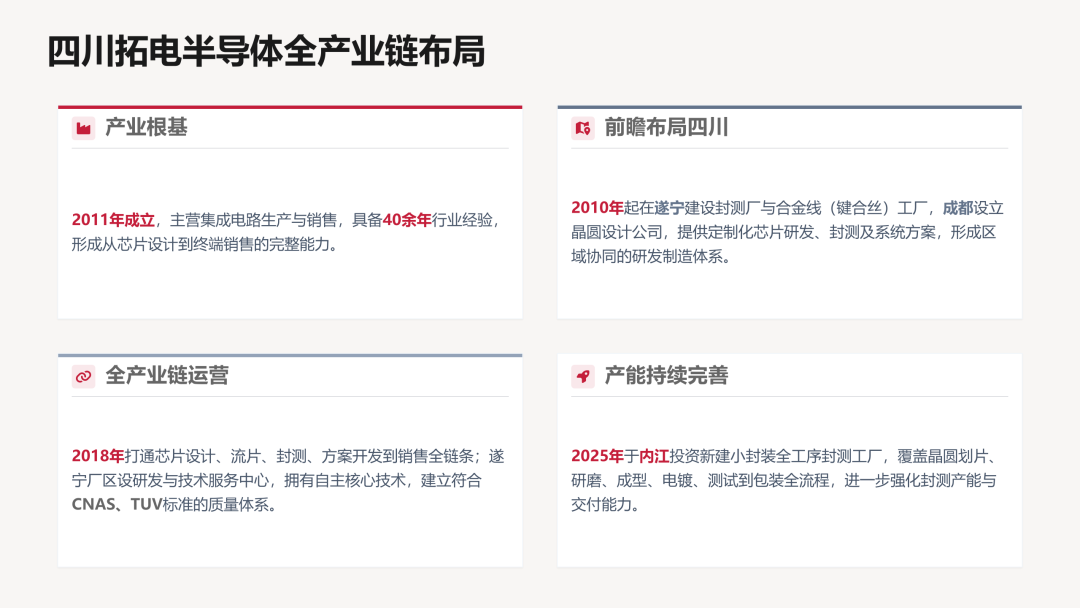Screen dimensions: 1080x608
Task: Click the chain link icon beside 全产业链运营
Action: pos(83,377)
